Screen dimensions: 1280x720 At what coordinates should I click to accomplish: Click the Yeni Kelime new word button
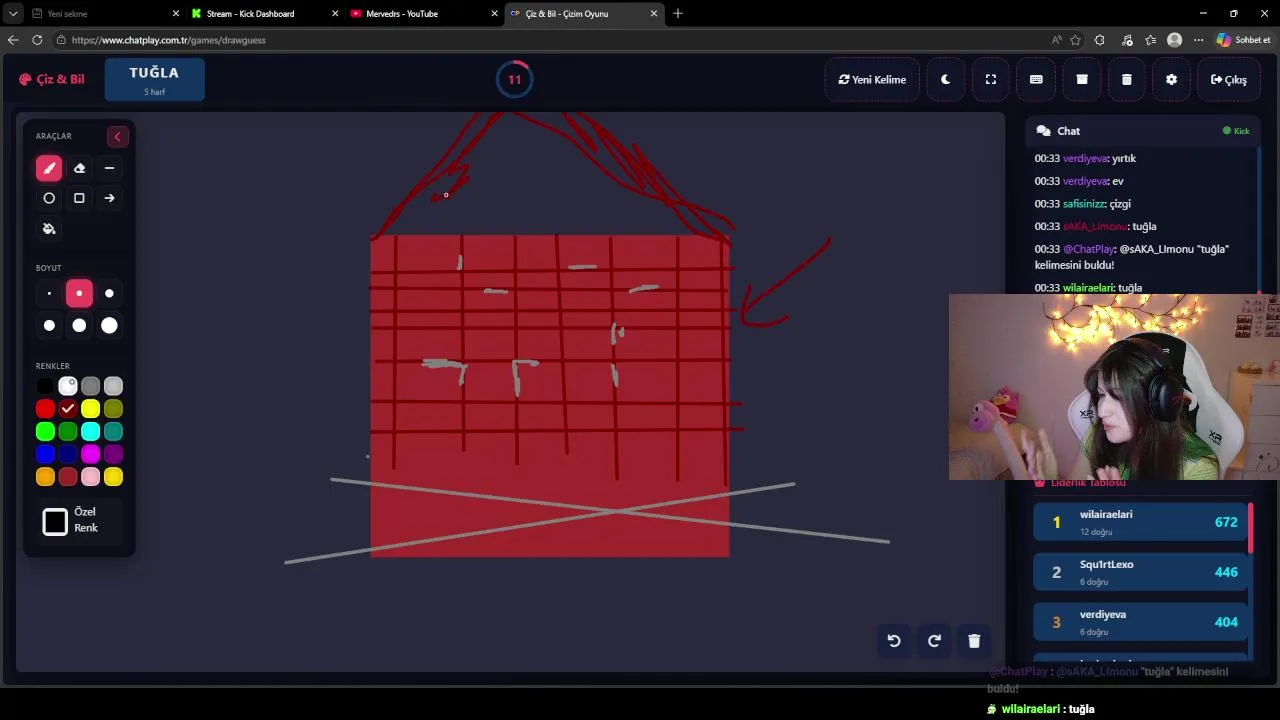872,80
